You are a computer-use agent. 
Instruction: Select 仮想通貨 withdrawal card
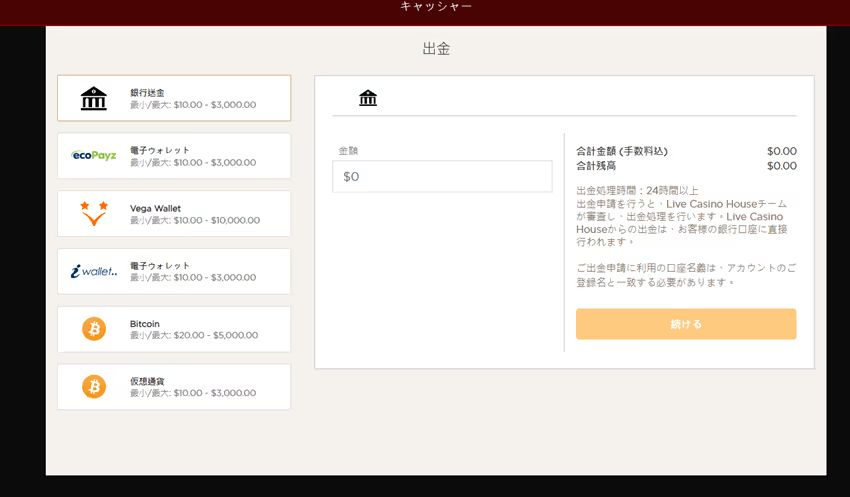coord(174,387)
